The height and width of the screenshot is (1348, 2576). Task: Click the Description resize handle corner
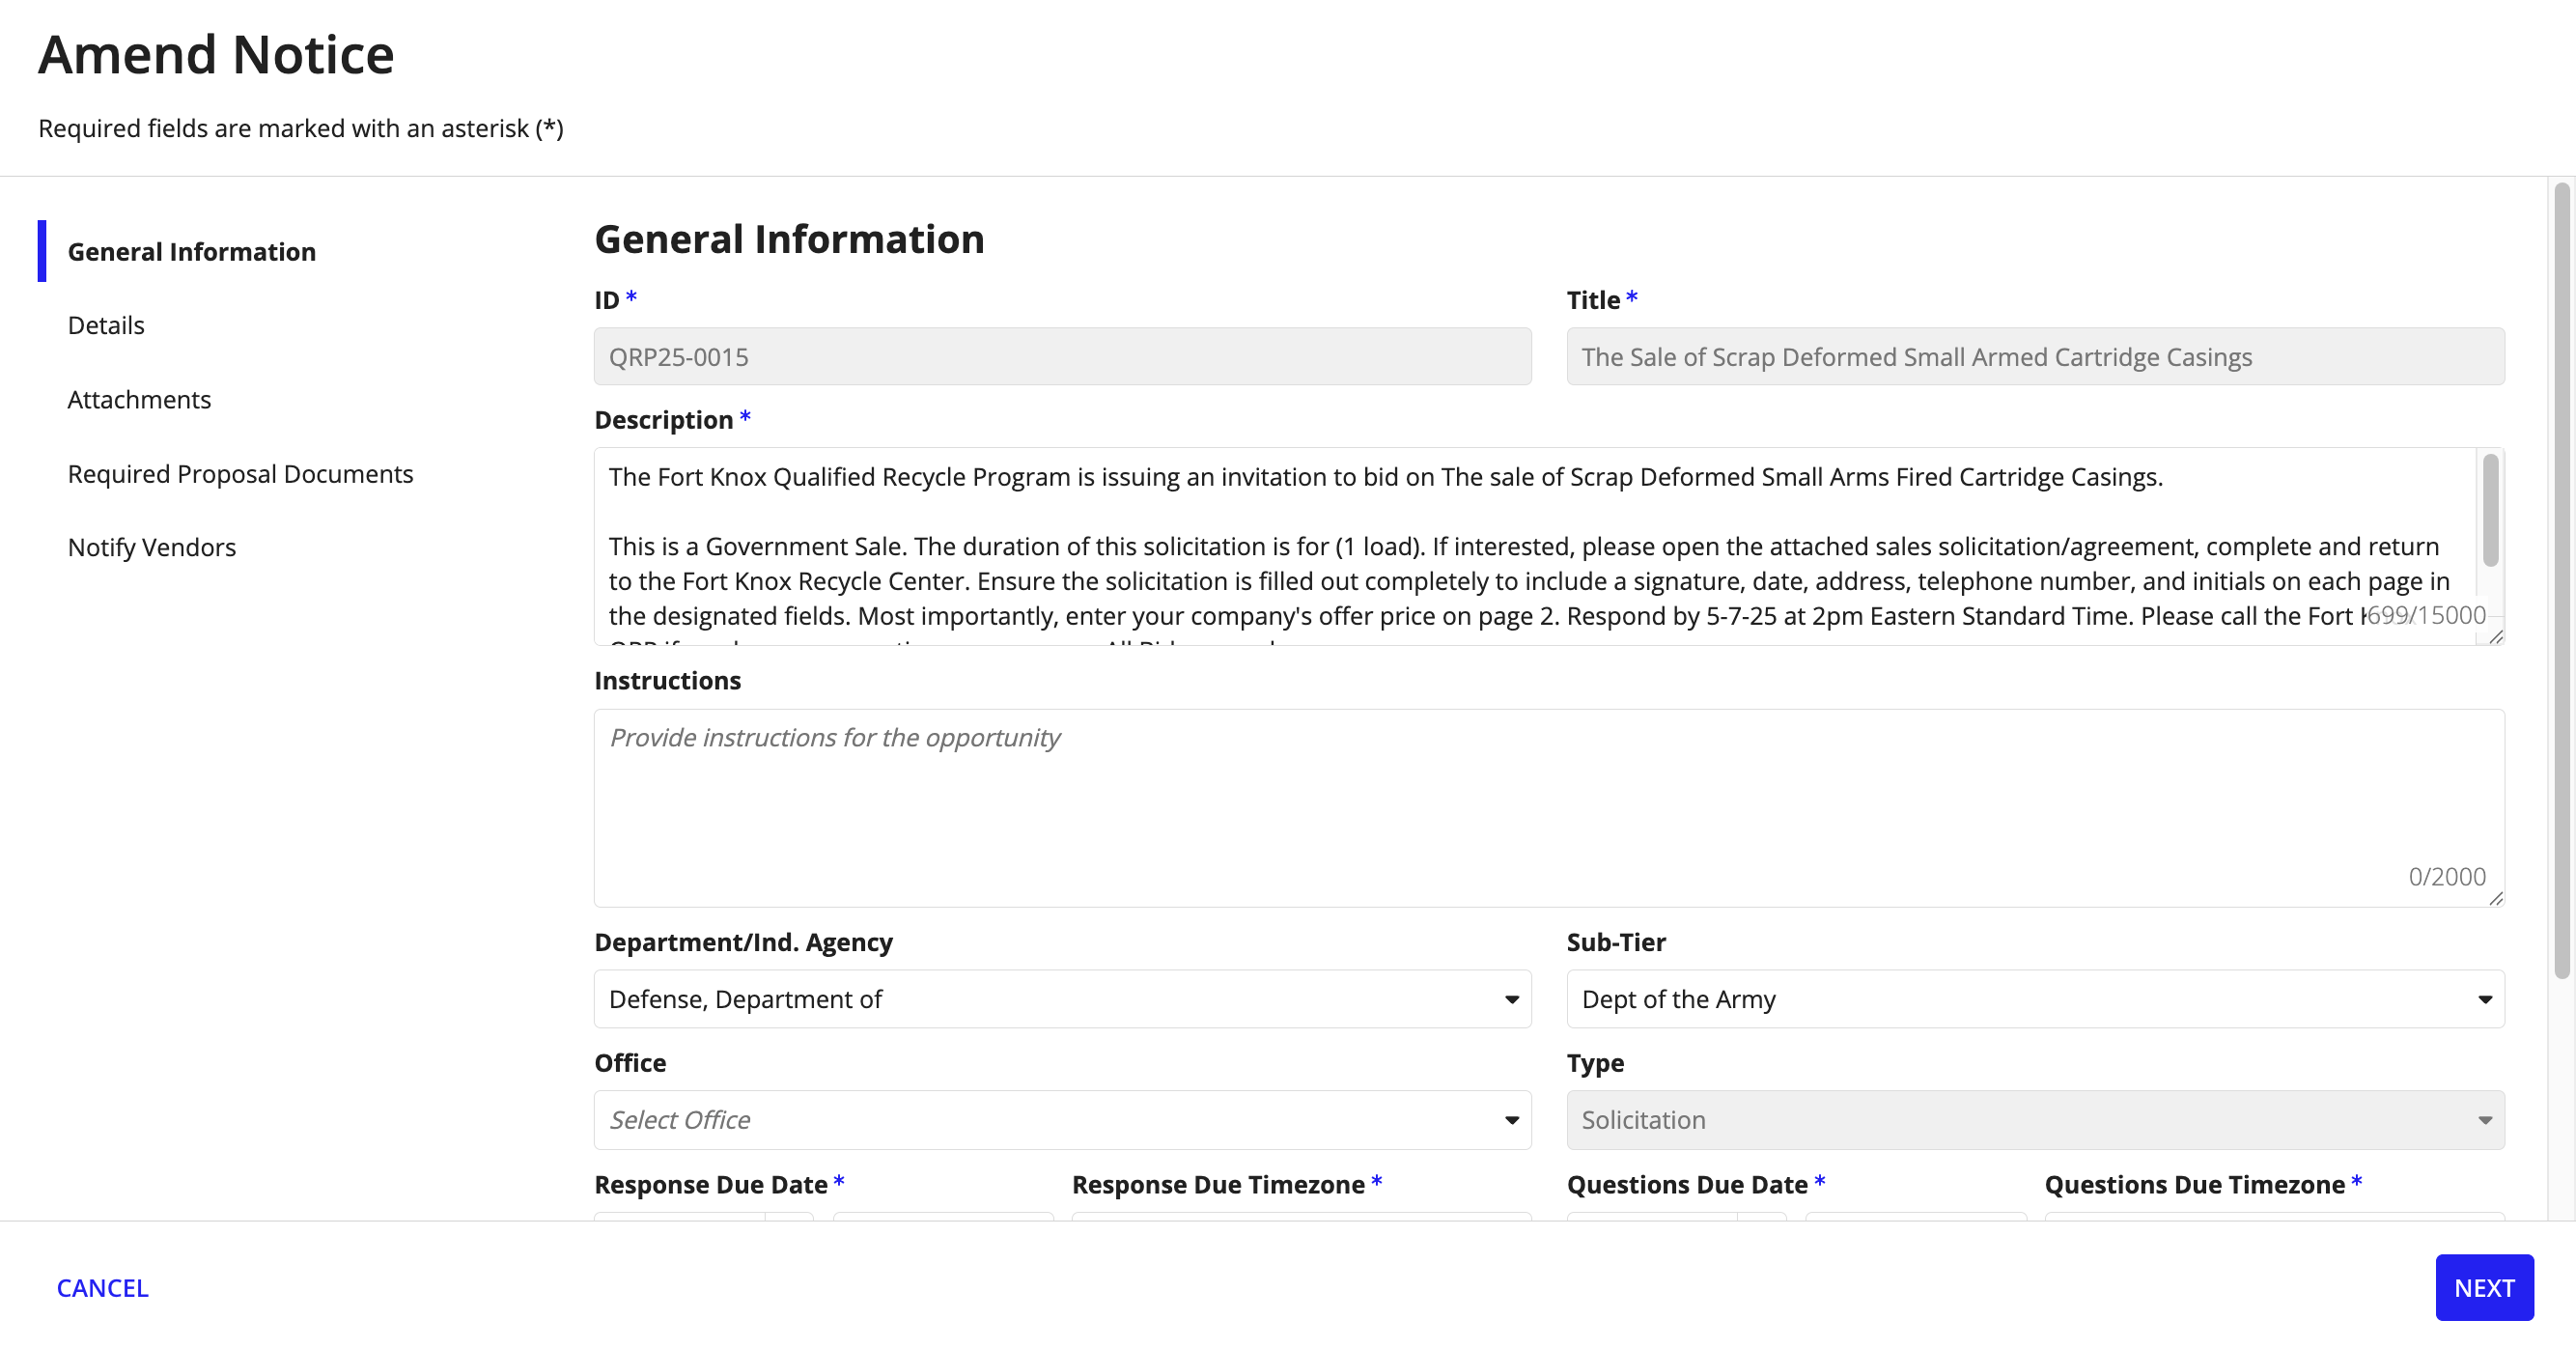coord(2496,637)
